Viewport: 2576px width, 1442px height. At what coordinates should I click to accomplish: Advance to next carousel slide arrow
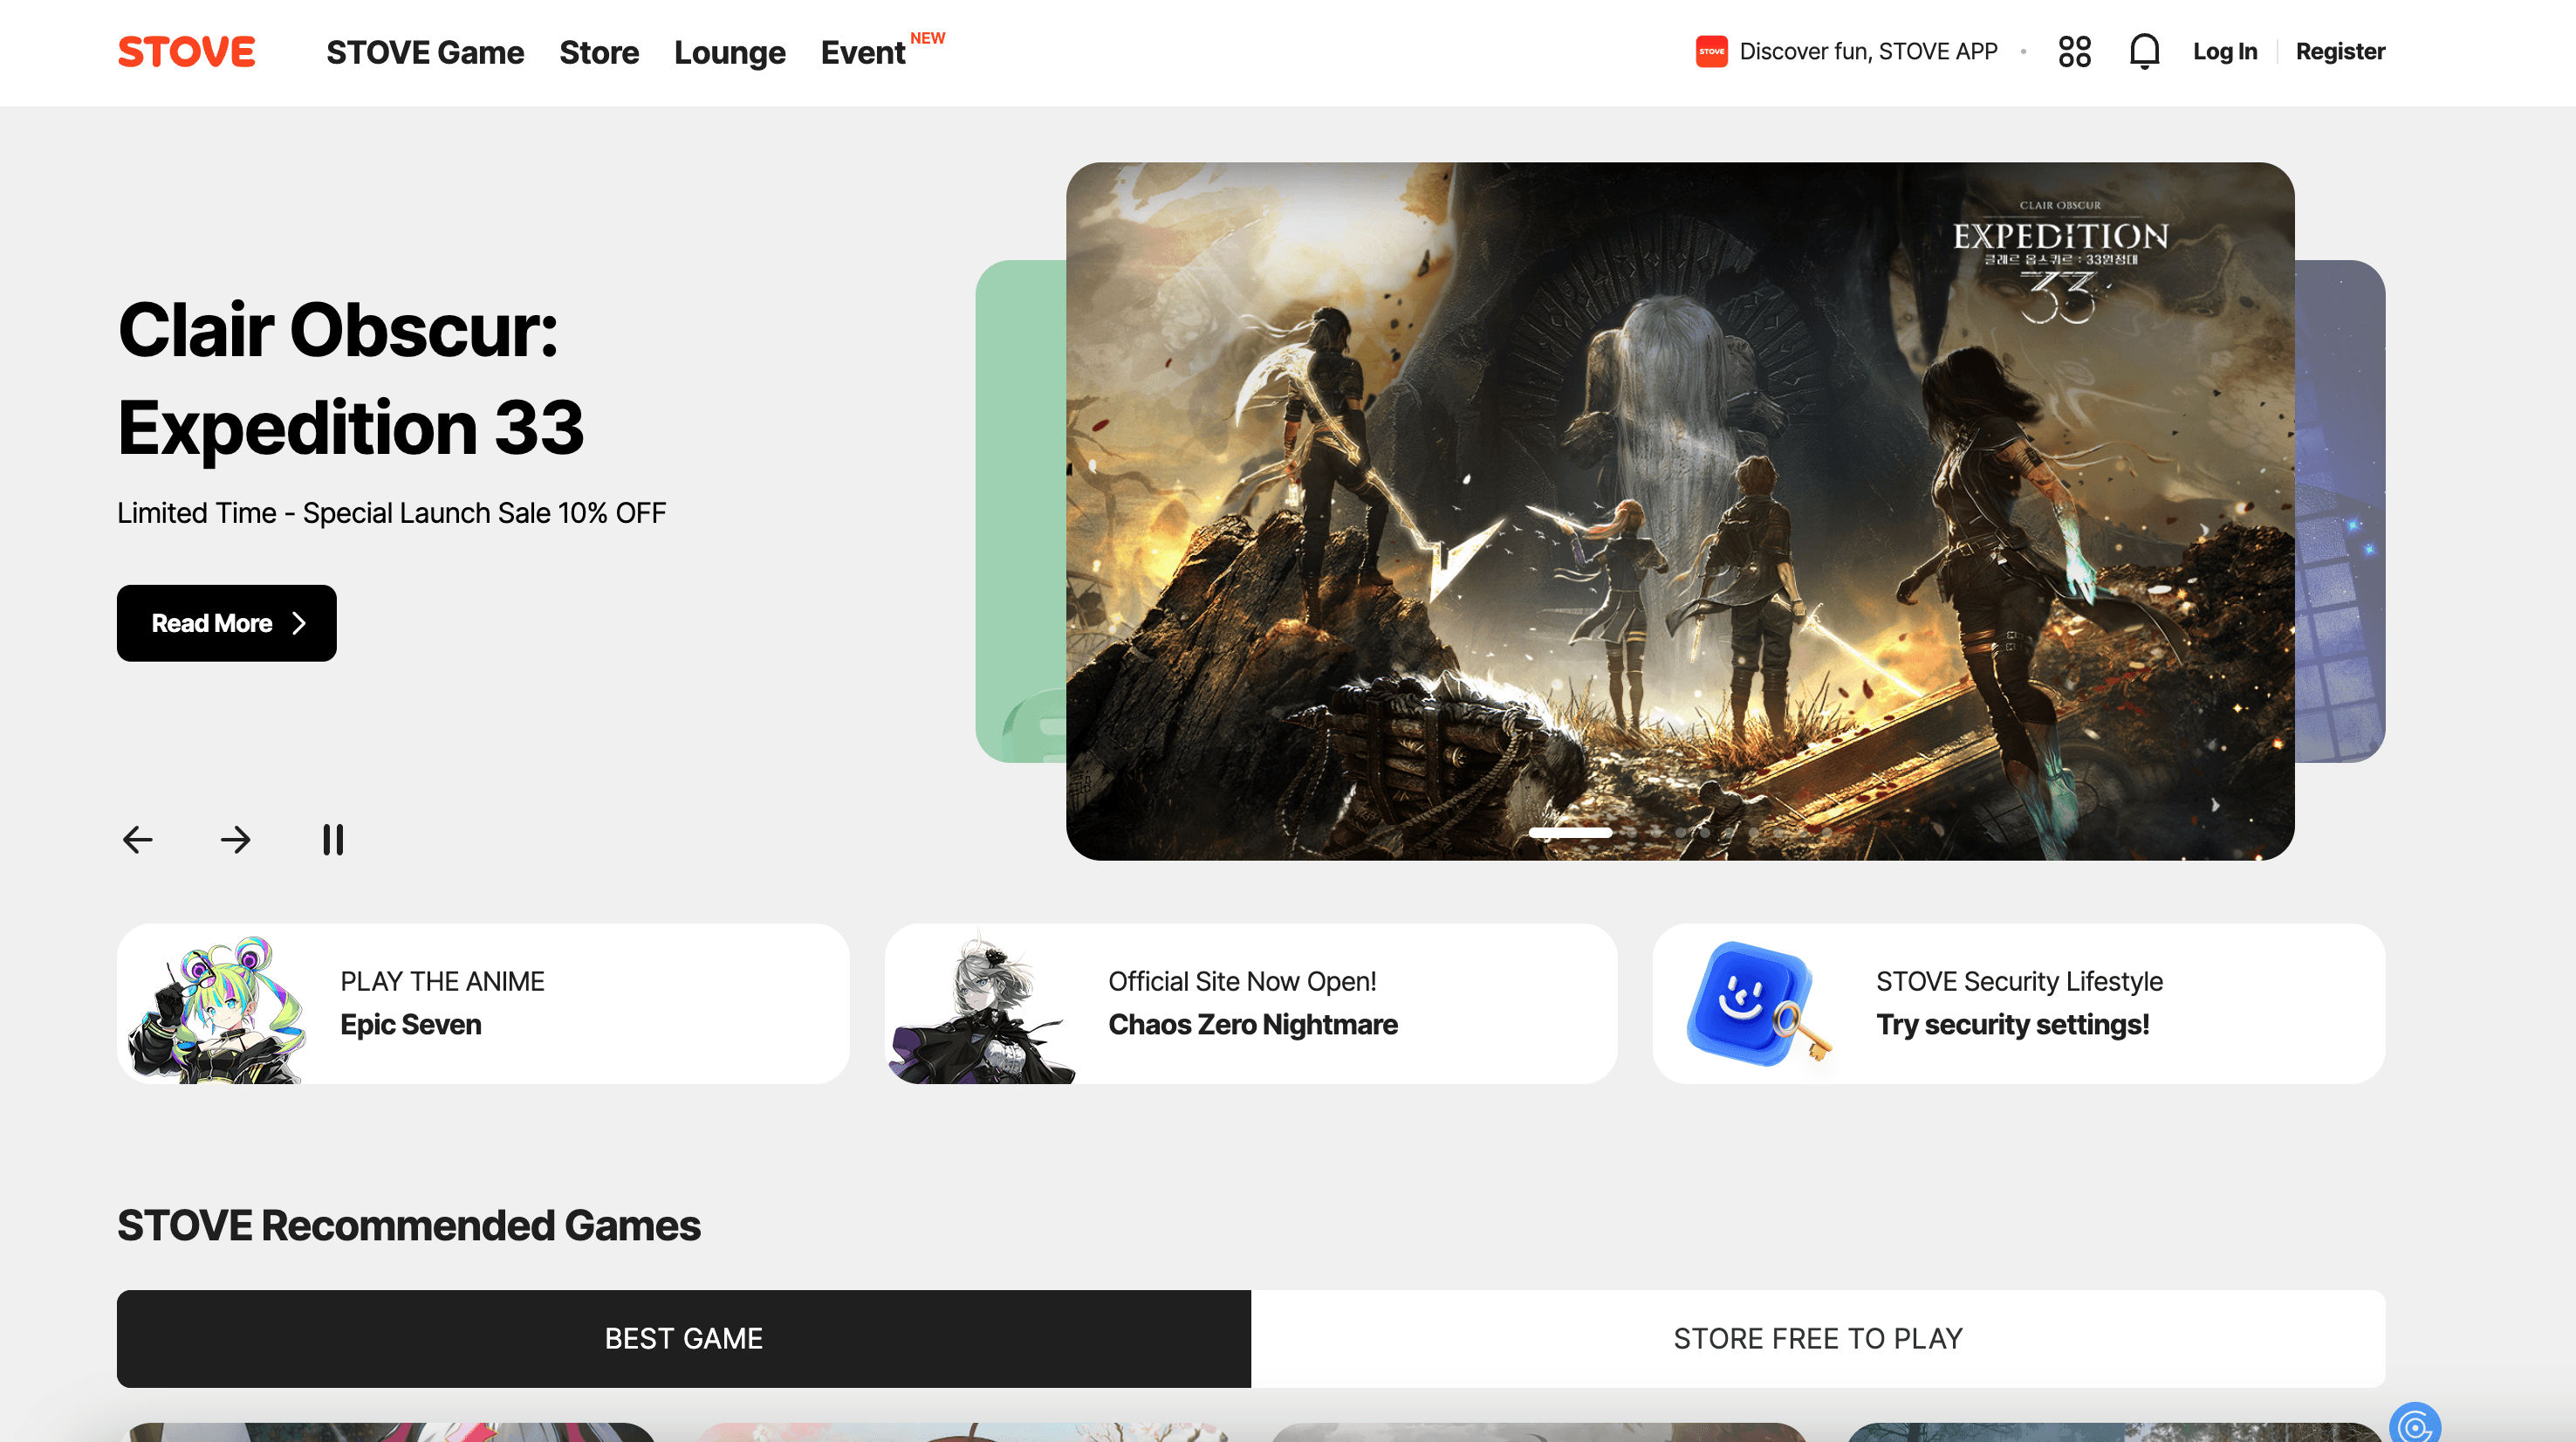coord(236,840)
